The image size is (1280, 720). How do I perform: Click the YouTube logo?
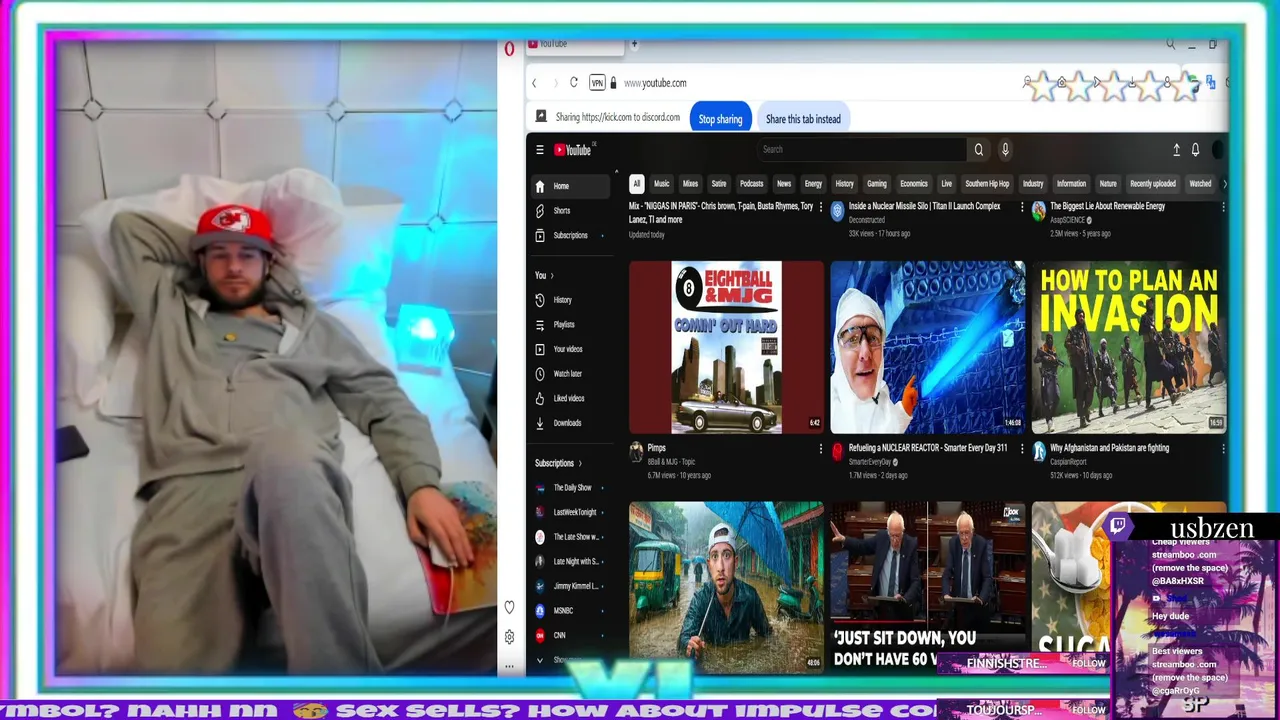tap(574, 150)
